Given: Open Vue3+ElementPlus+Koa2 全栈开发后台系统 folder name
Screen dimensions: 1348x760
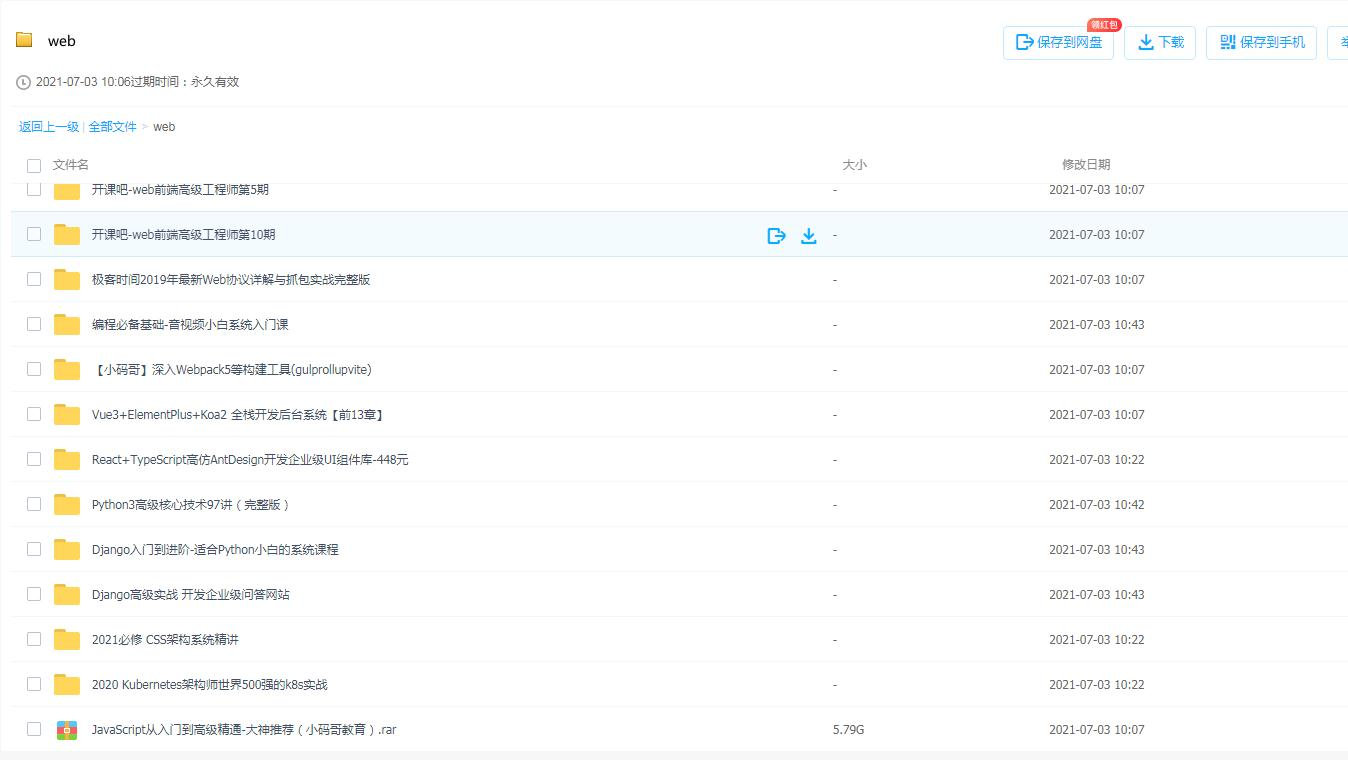Looking at the screenshot, I should pyautogui.click(x=239, y=415).
